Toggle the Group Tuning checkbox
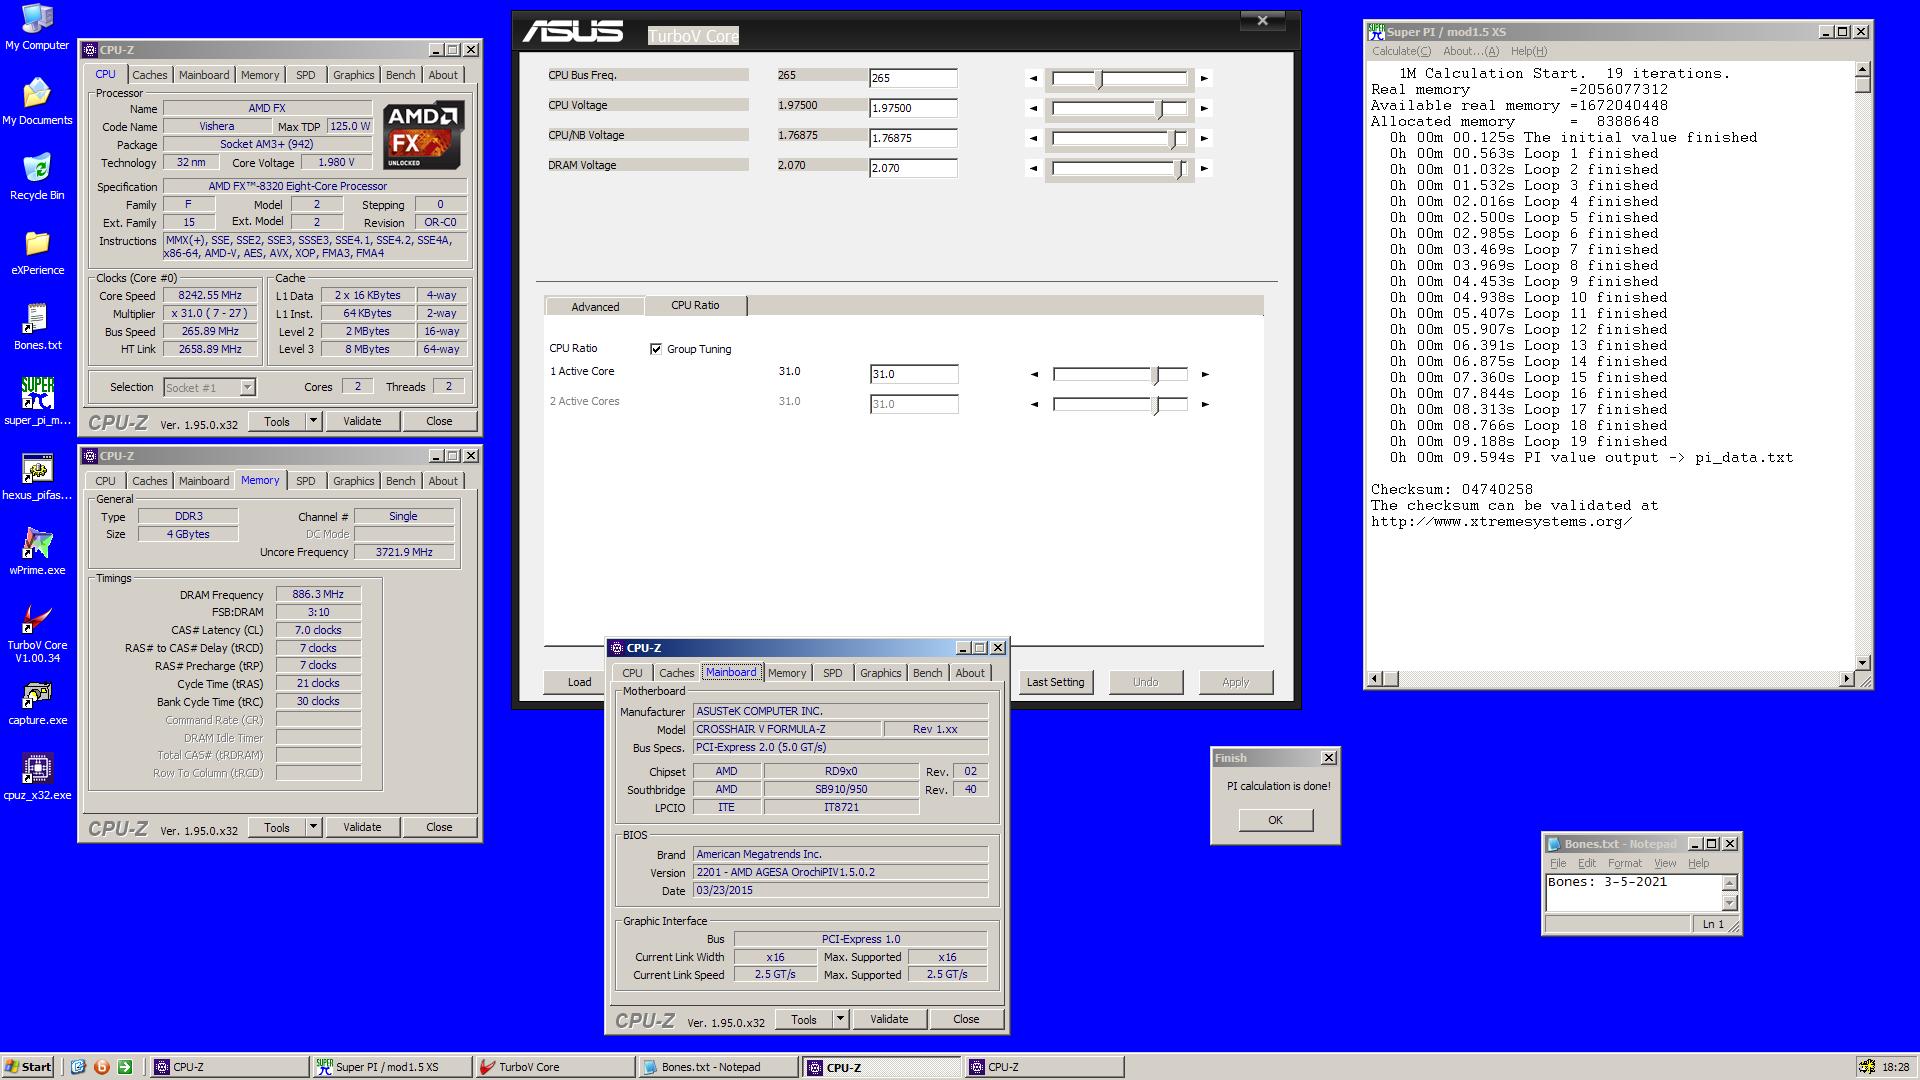This screenshot has width=1920, height=1080. [656, 349]
